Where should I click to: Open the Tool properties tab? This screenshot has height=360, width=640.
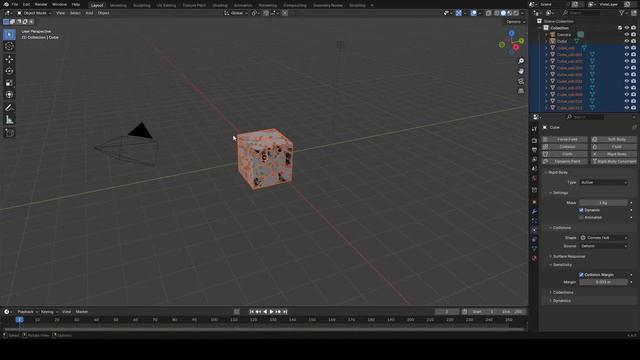[x=534, y=129]
